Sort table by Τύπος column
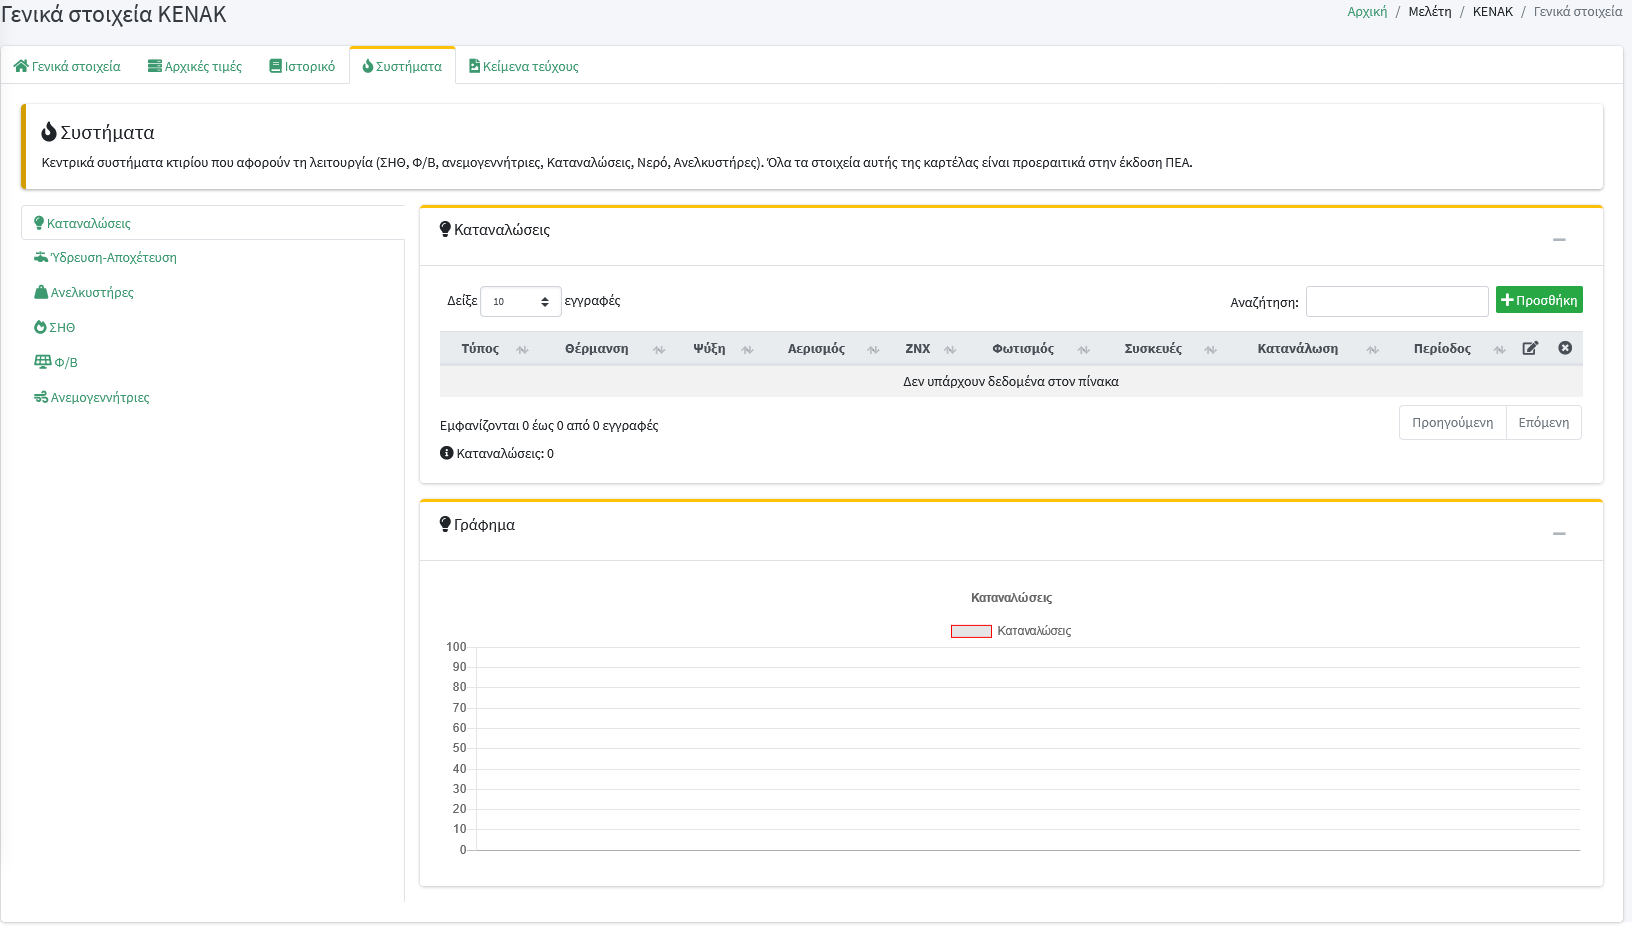Viewport: 1632px width, 929px height. (480, 349)
